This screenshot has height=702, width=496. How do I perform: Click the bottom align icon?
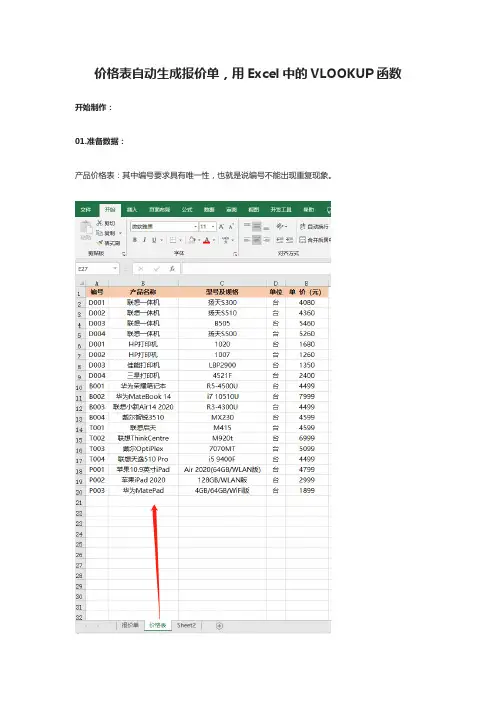click(266, 227)
